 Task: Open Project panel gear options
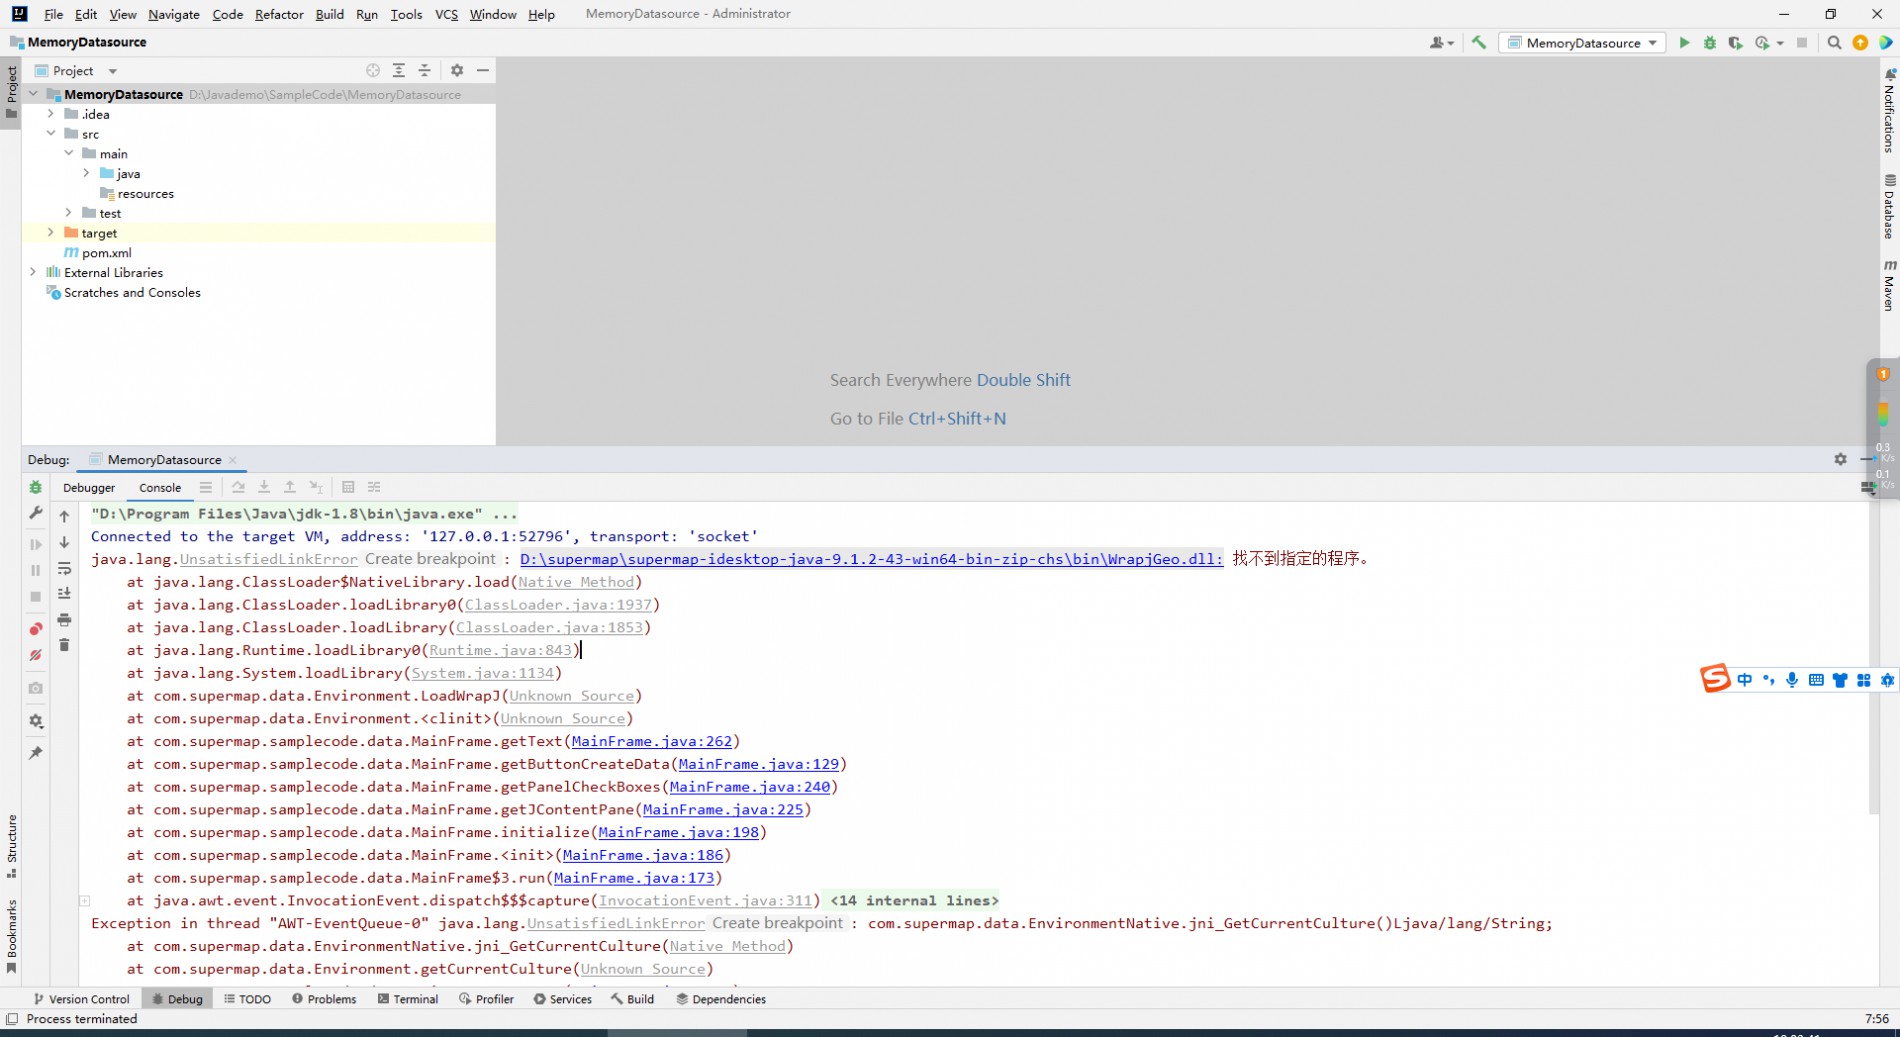click(x=457, y=70)
